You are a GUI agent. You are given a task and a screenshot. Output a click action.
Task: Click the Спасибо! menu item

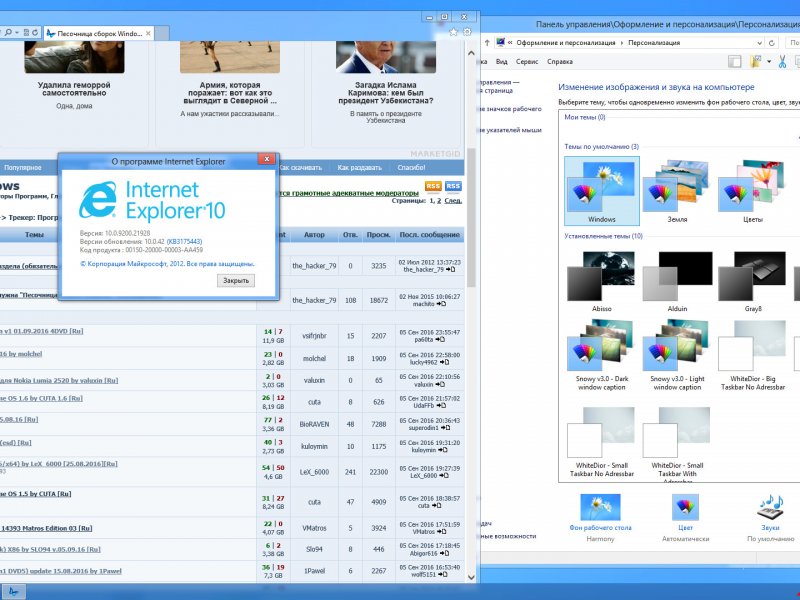click(x=411, y=167)
